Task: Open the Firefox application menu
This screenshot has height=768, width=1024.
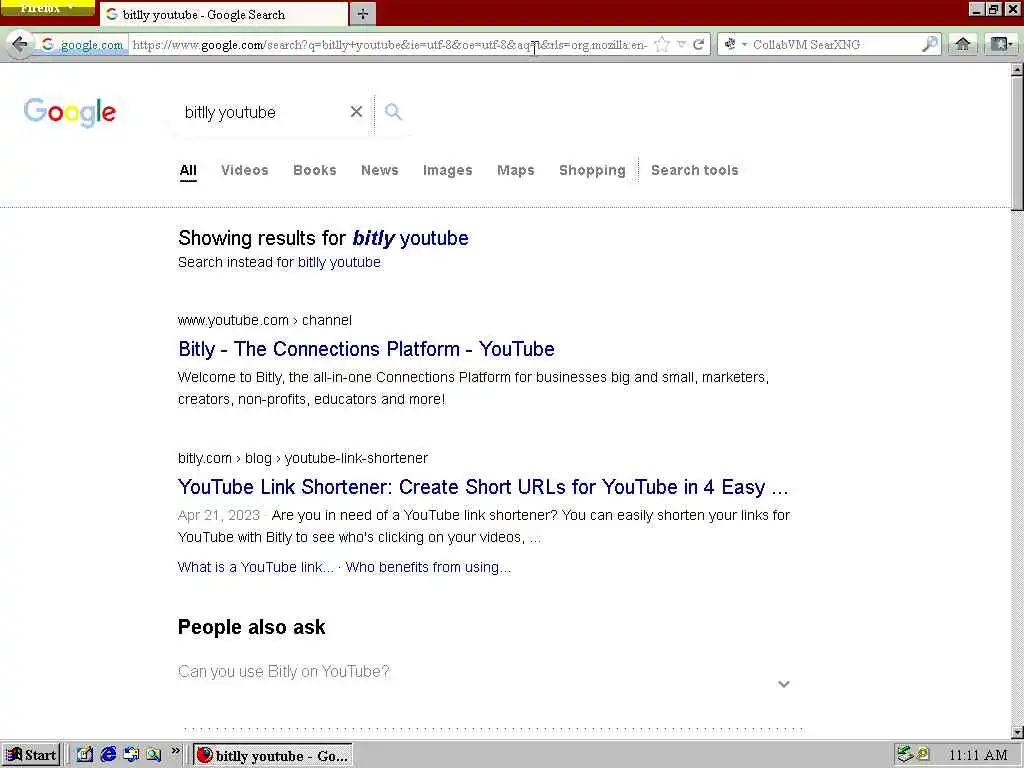Action: coord(47,8)
